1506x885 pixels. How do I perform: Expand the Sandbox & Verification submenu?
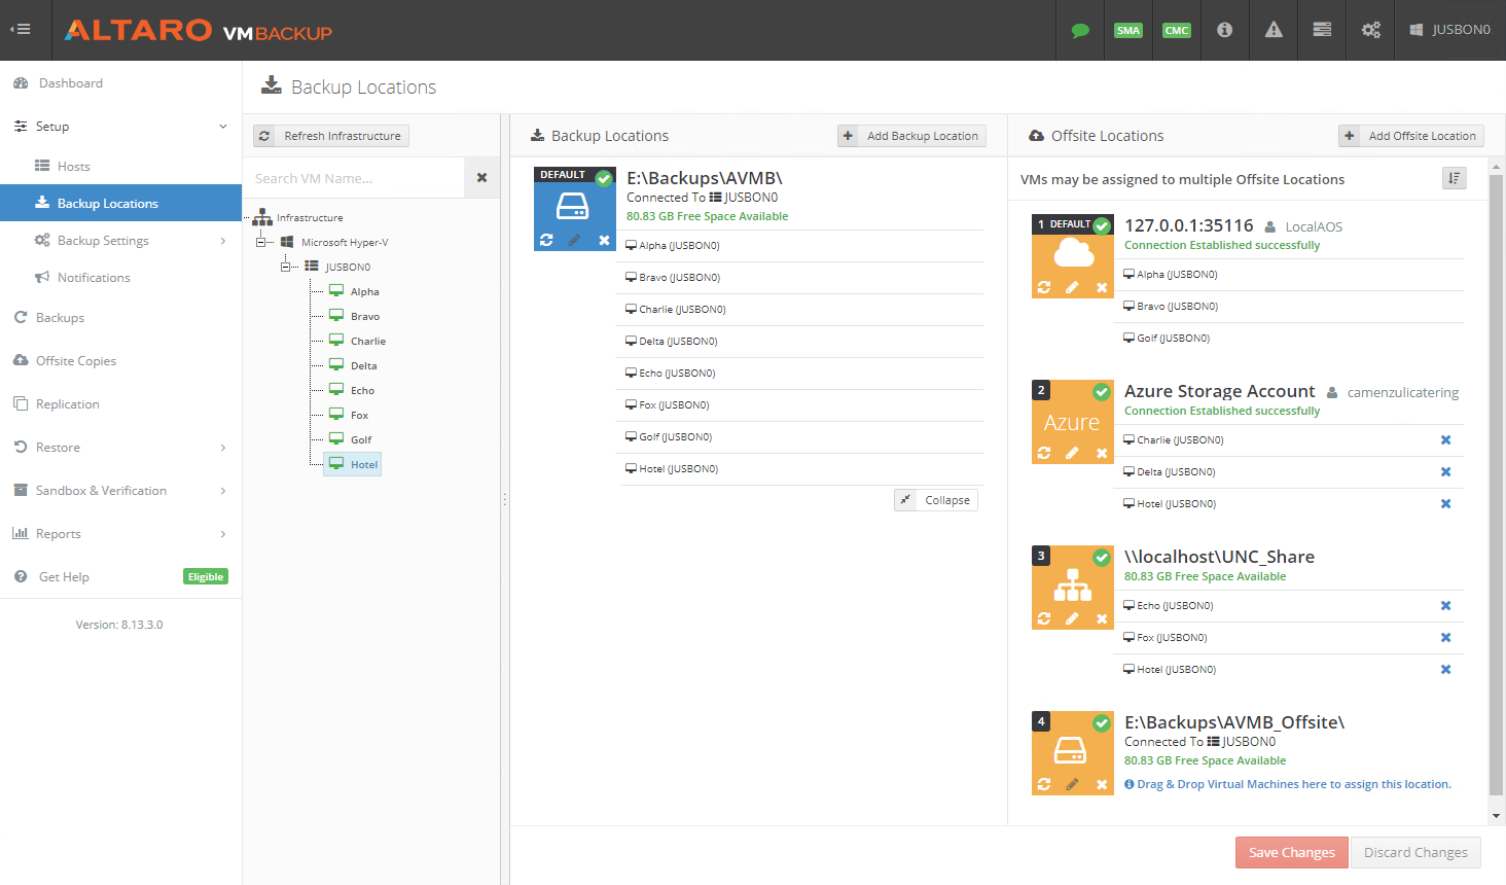[222, 491]
